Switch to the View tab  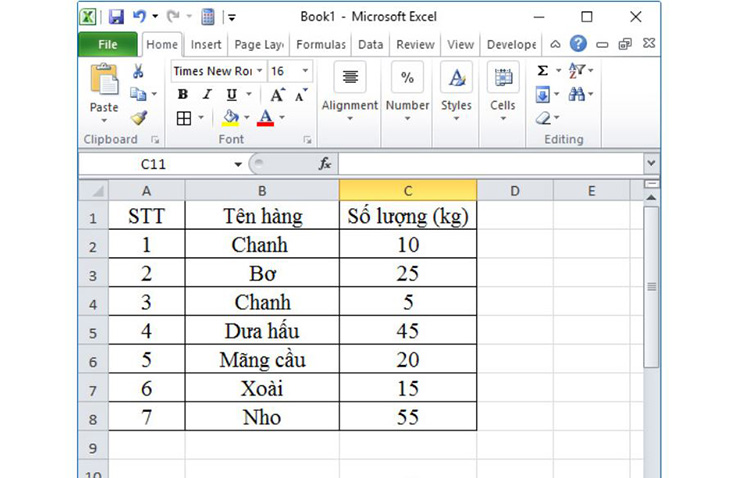(460, 44)
